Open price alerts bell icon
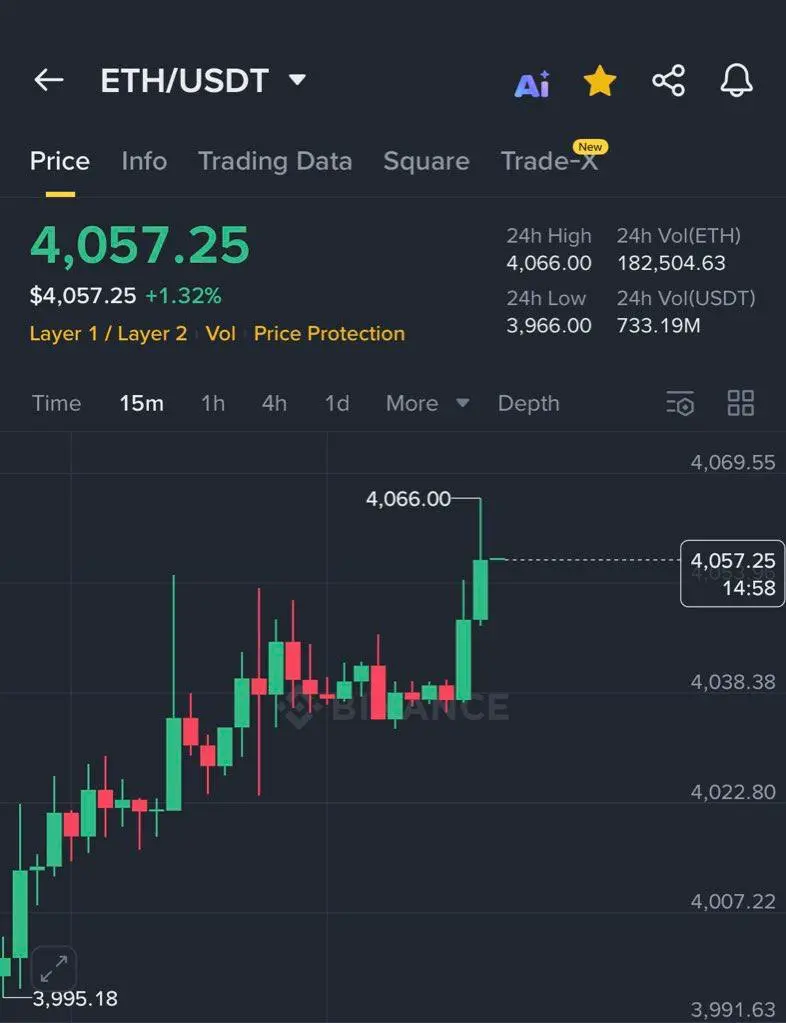Screen dimensions: 786x1023 click(736, 81)
